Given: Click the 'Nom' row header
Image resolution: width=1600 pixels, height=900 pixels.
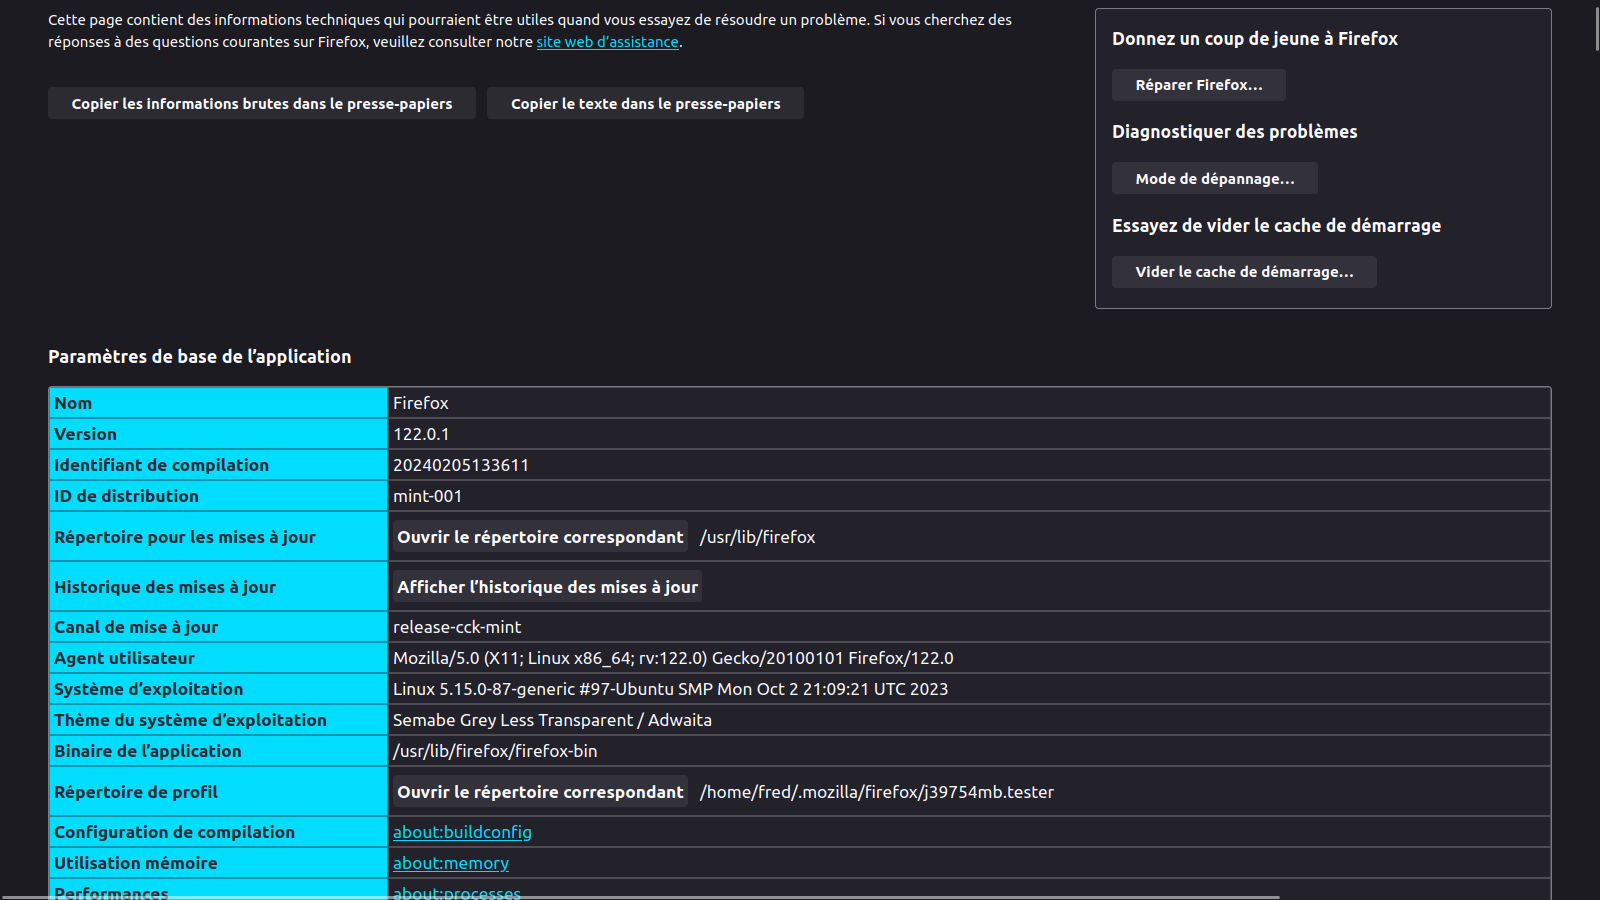Looking at the screenshot, I should coord(218,403).
